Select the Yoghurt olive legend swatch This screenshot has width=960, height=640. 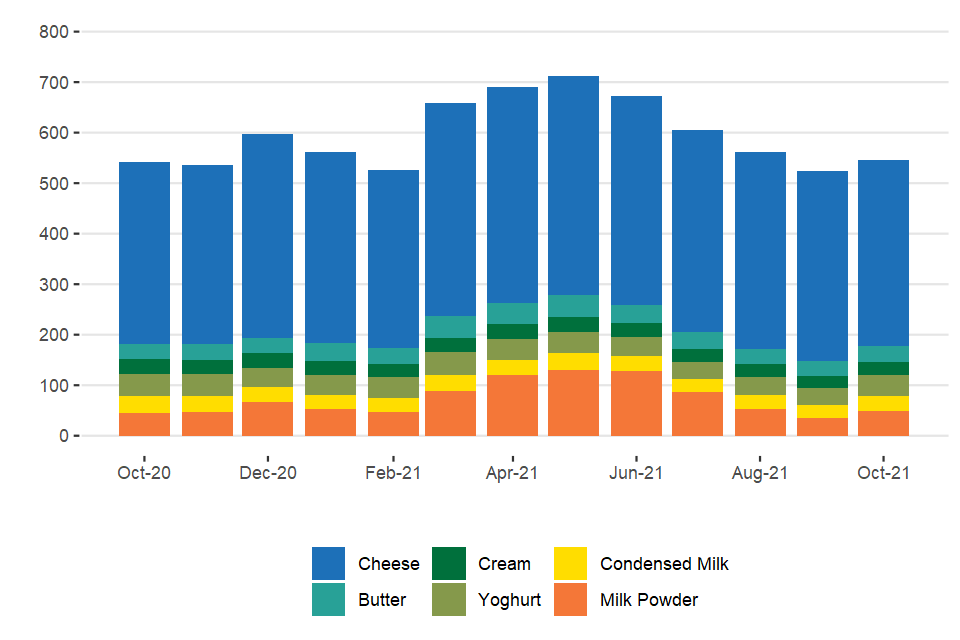tap(449, 600)
